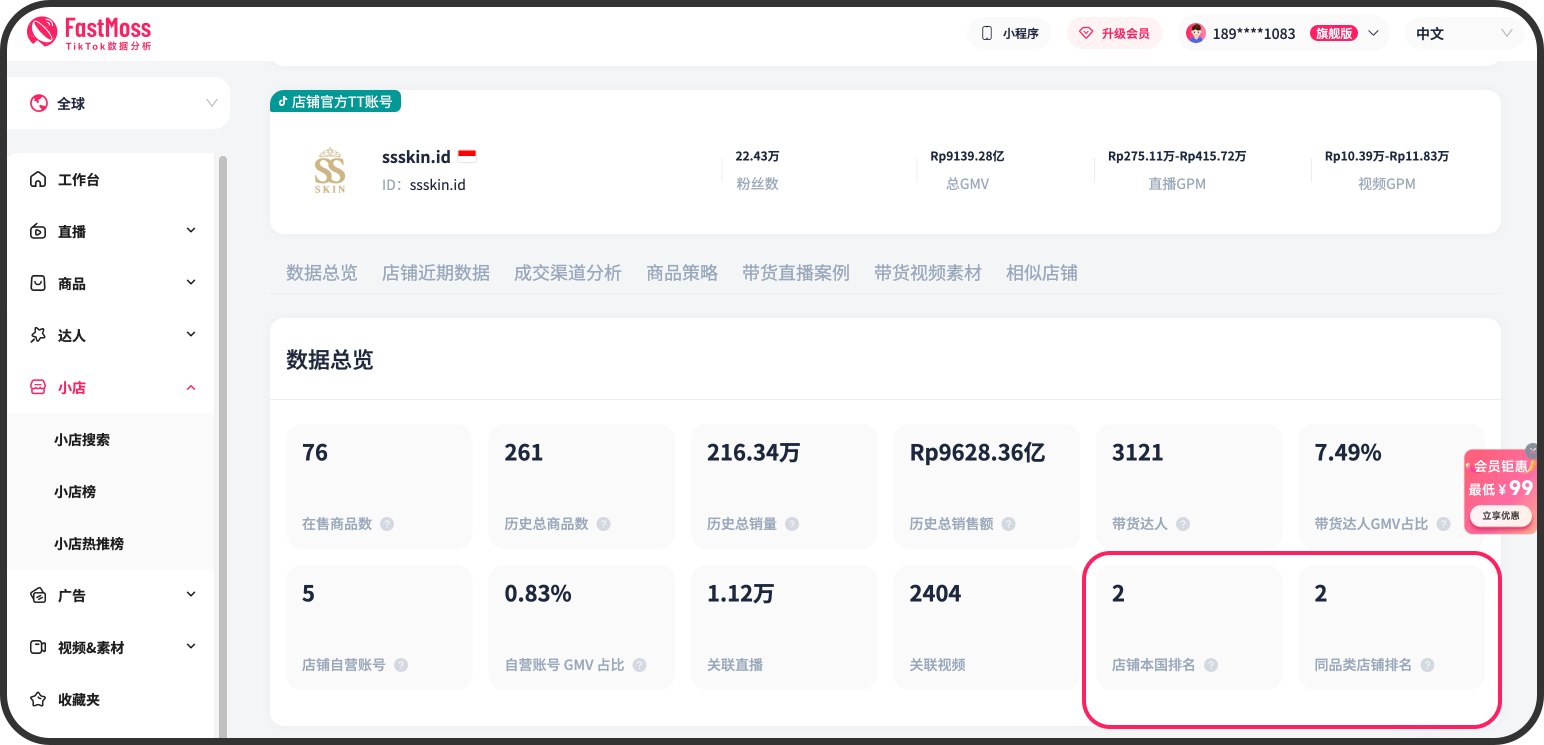Open the 商品 products section icon
Image resolution: width=1544 pixels, height=745 pixels.
pyautogui.click(x=40, y=283)
